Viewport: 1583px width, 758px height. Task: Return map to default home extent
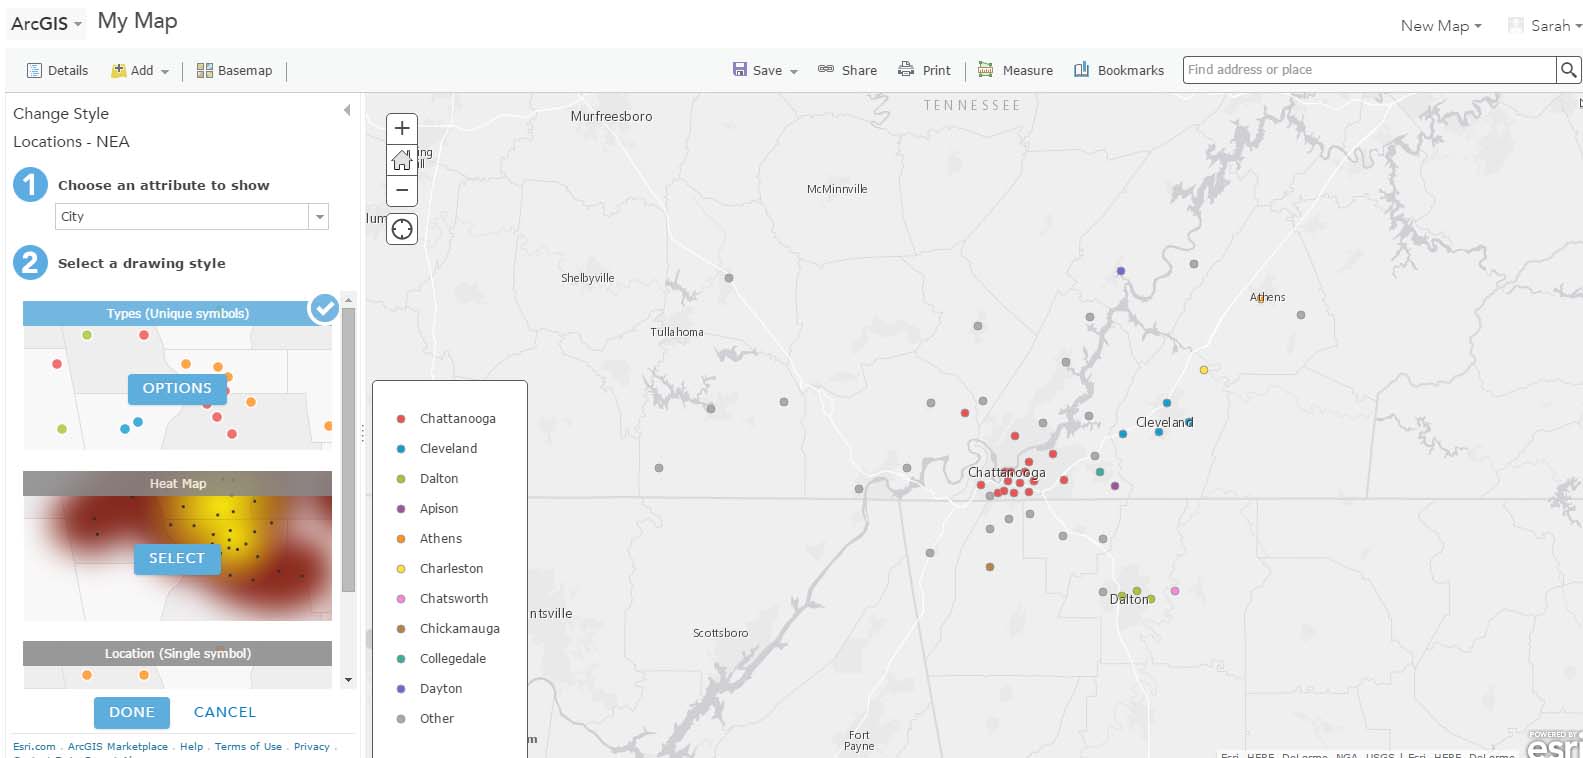pyautogui.click(x=402, y=160)
